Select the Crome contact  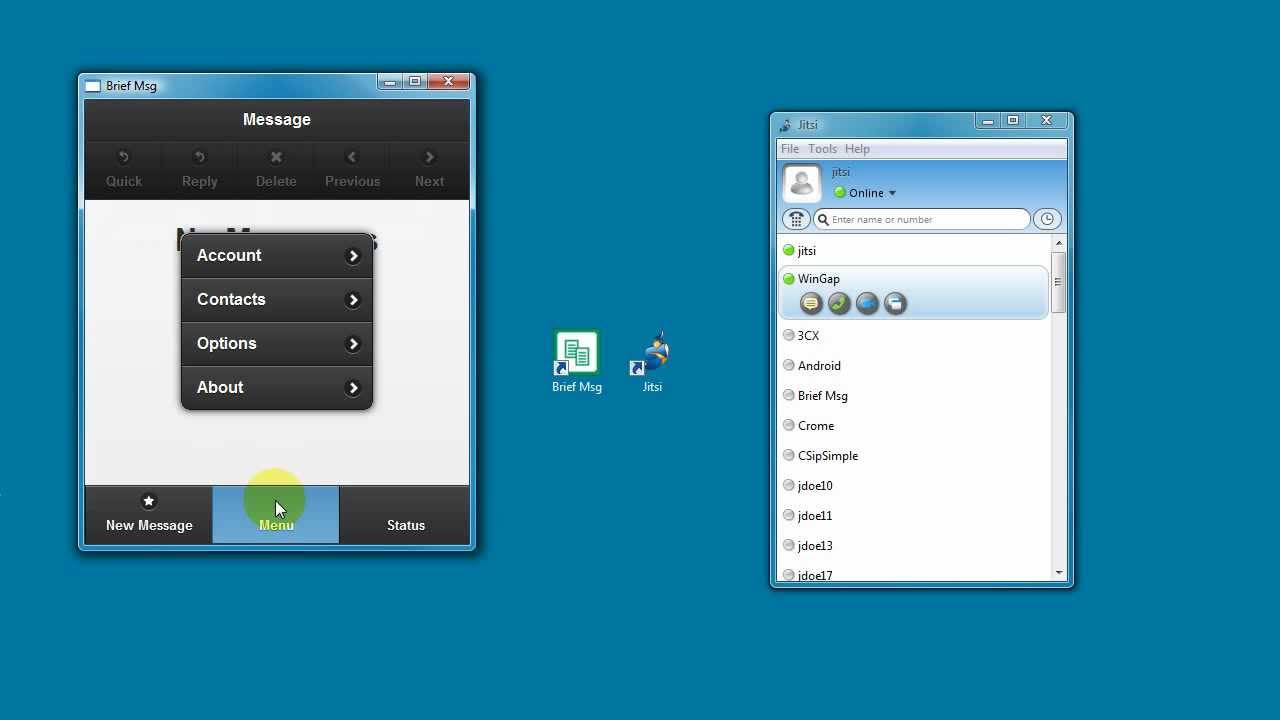tap(913, 426)
